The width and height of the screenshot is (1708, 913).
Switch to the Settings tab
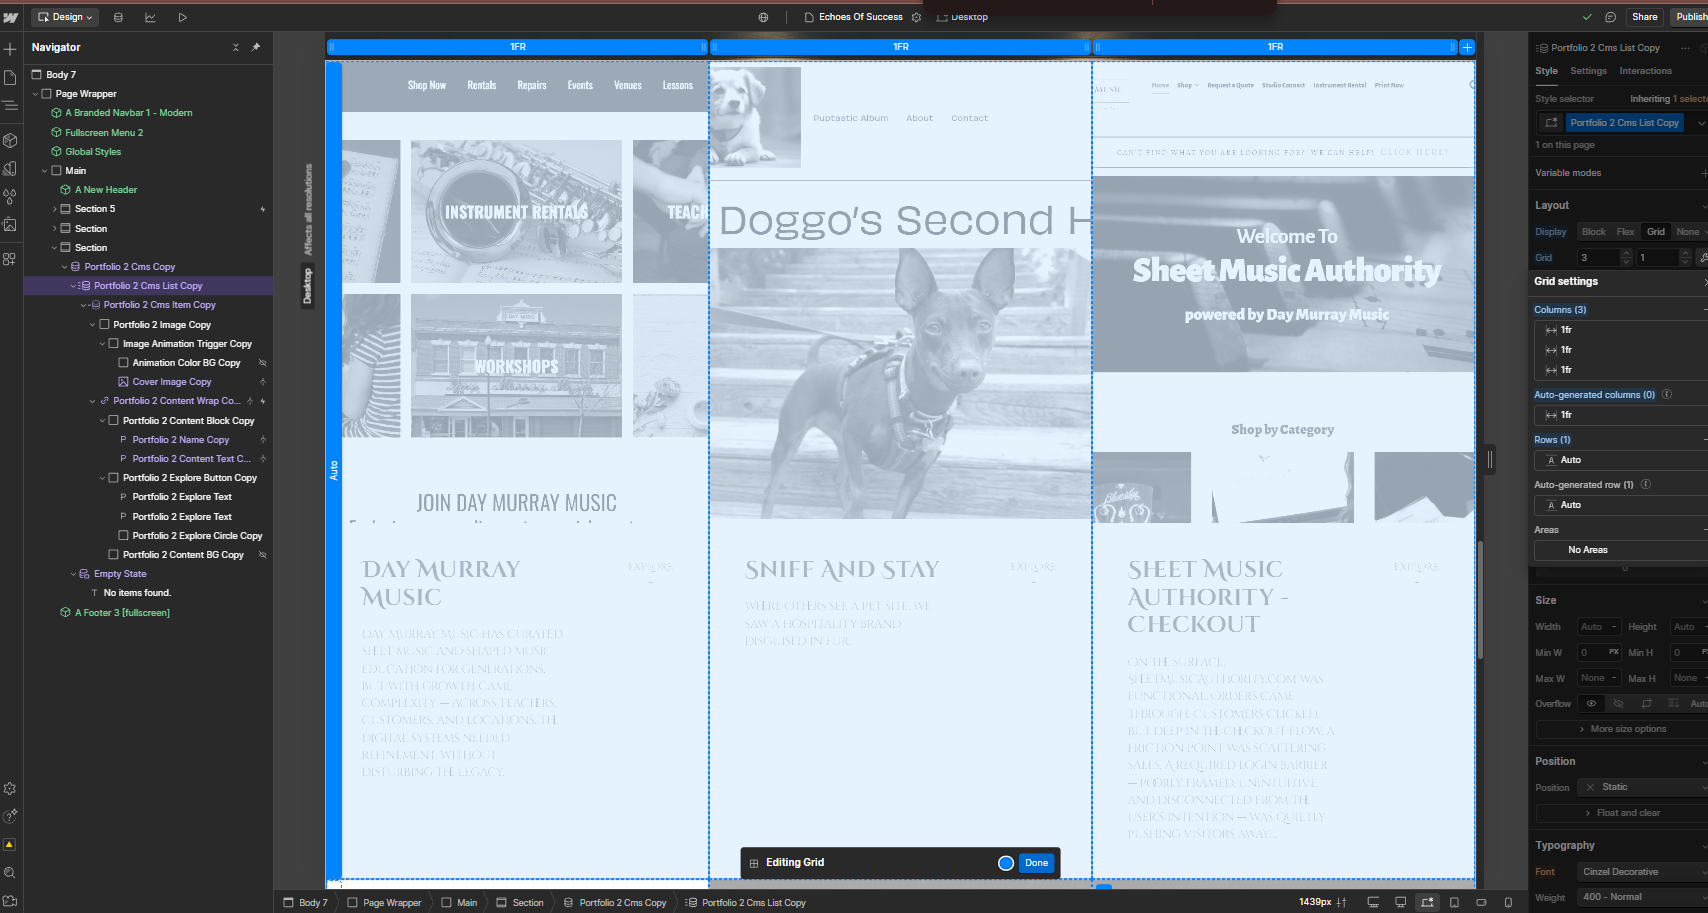1588,71
